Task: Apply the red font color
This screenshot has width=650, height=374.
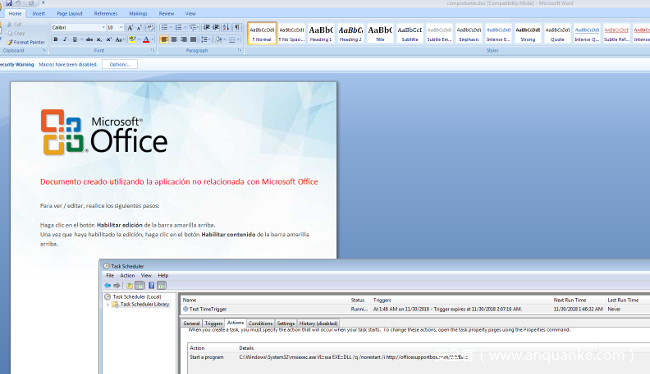Action: [146, 39]
